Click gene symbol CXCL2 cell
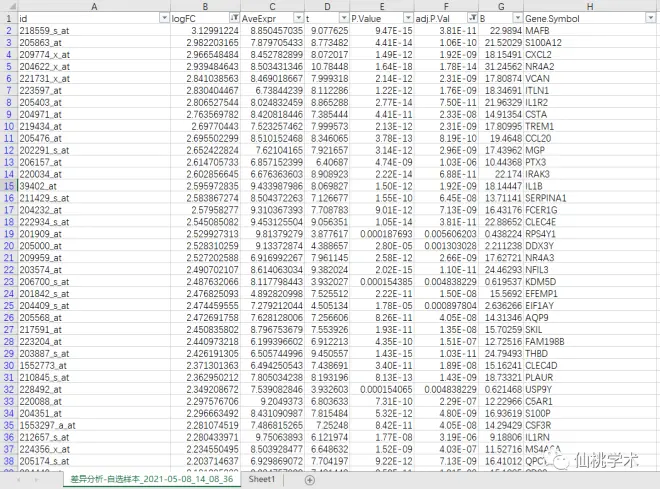The height and width of the screenshot is (489, 660). click(x=590, y=55)
